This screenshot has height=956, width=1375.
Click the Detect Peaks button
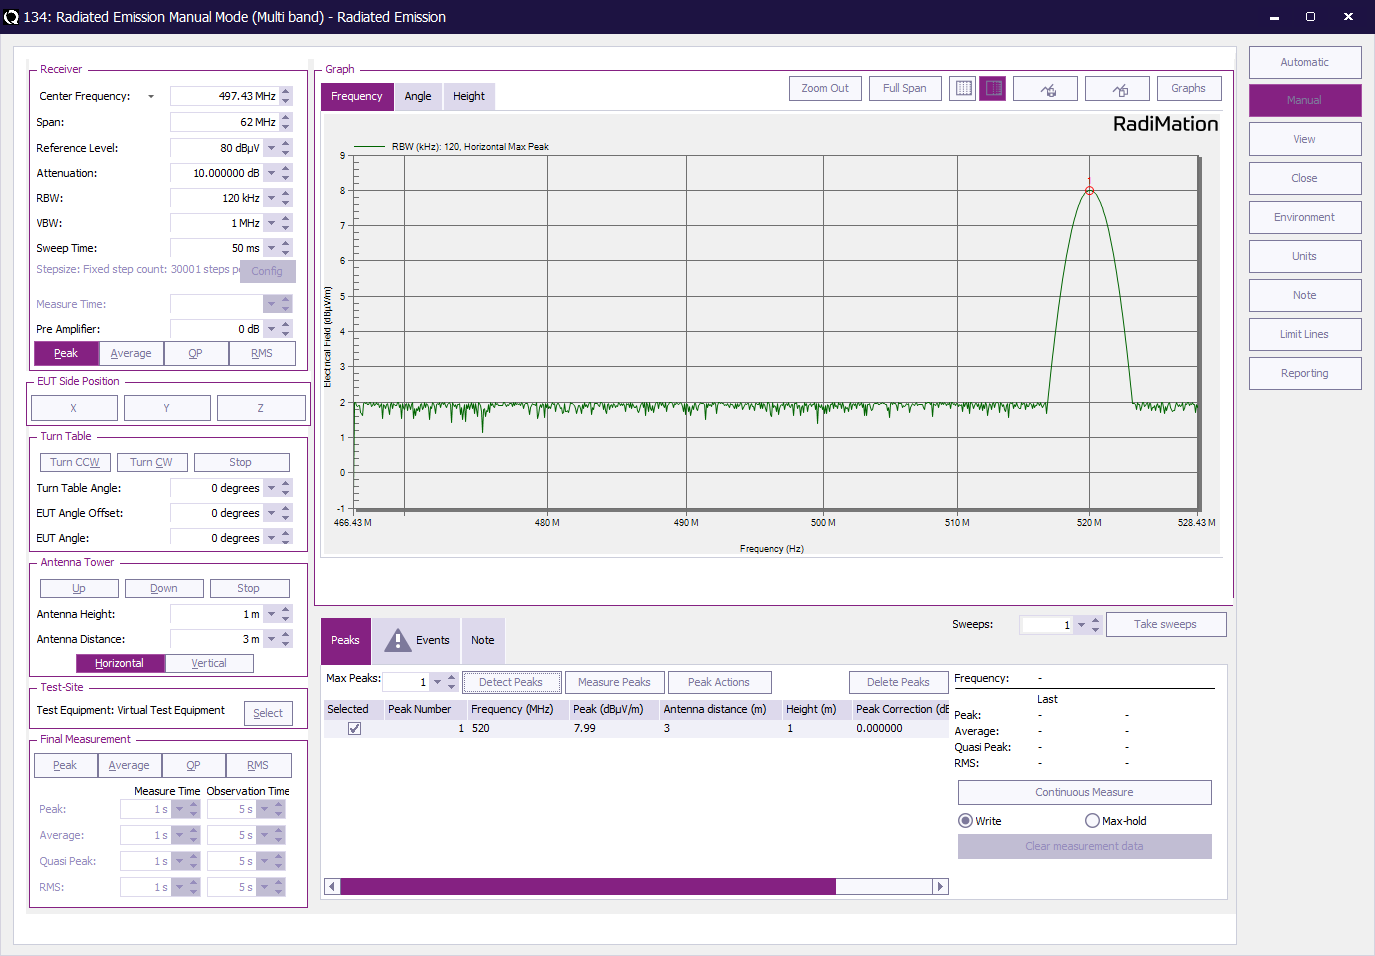(x=511, y=682)
